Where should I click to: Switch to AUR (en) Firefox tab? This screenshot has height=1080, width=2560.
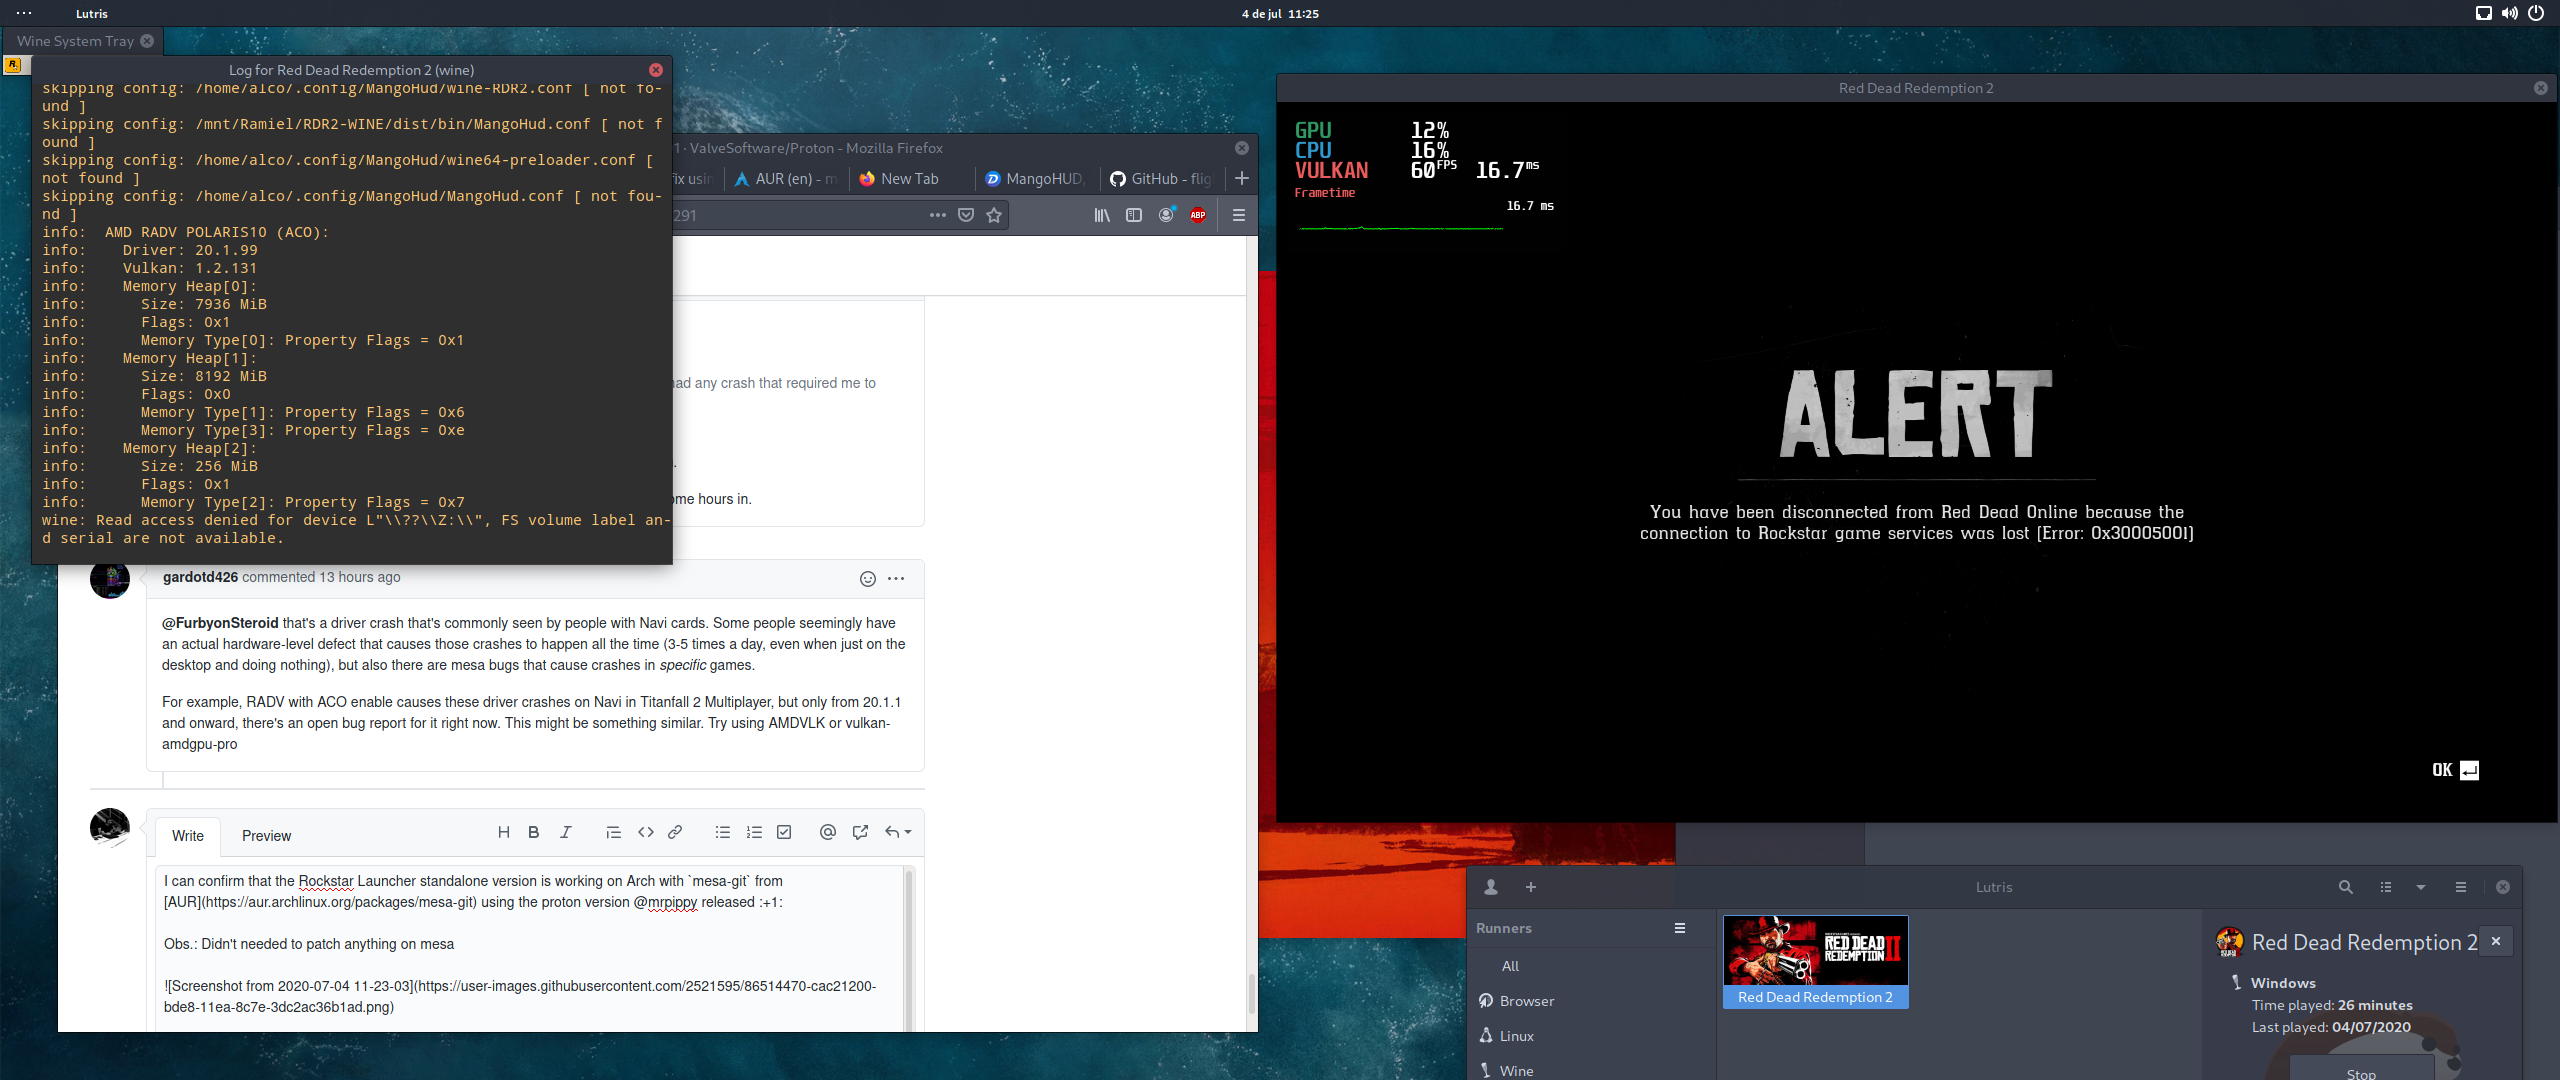(786, 179)
